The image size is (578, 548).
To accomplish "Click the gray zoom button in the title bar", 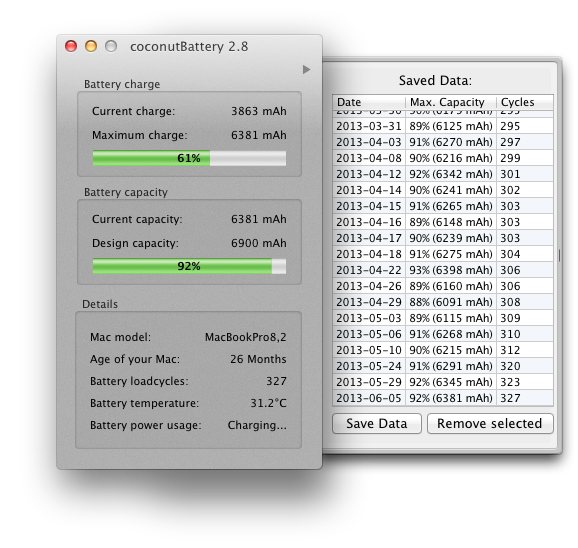I will 111,46.
